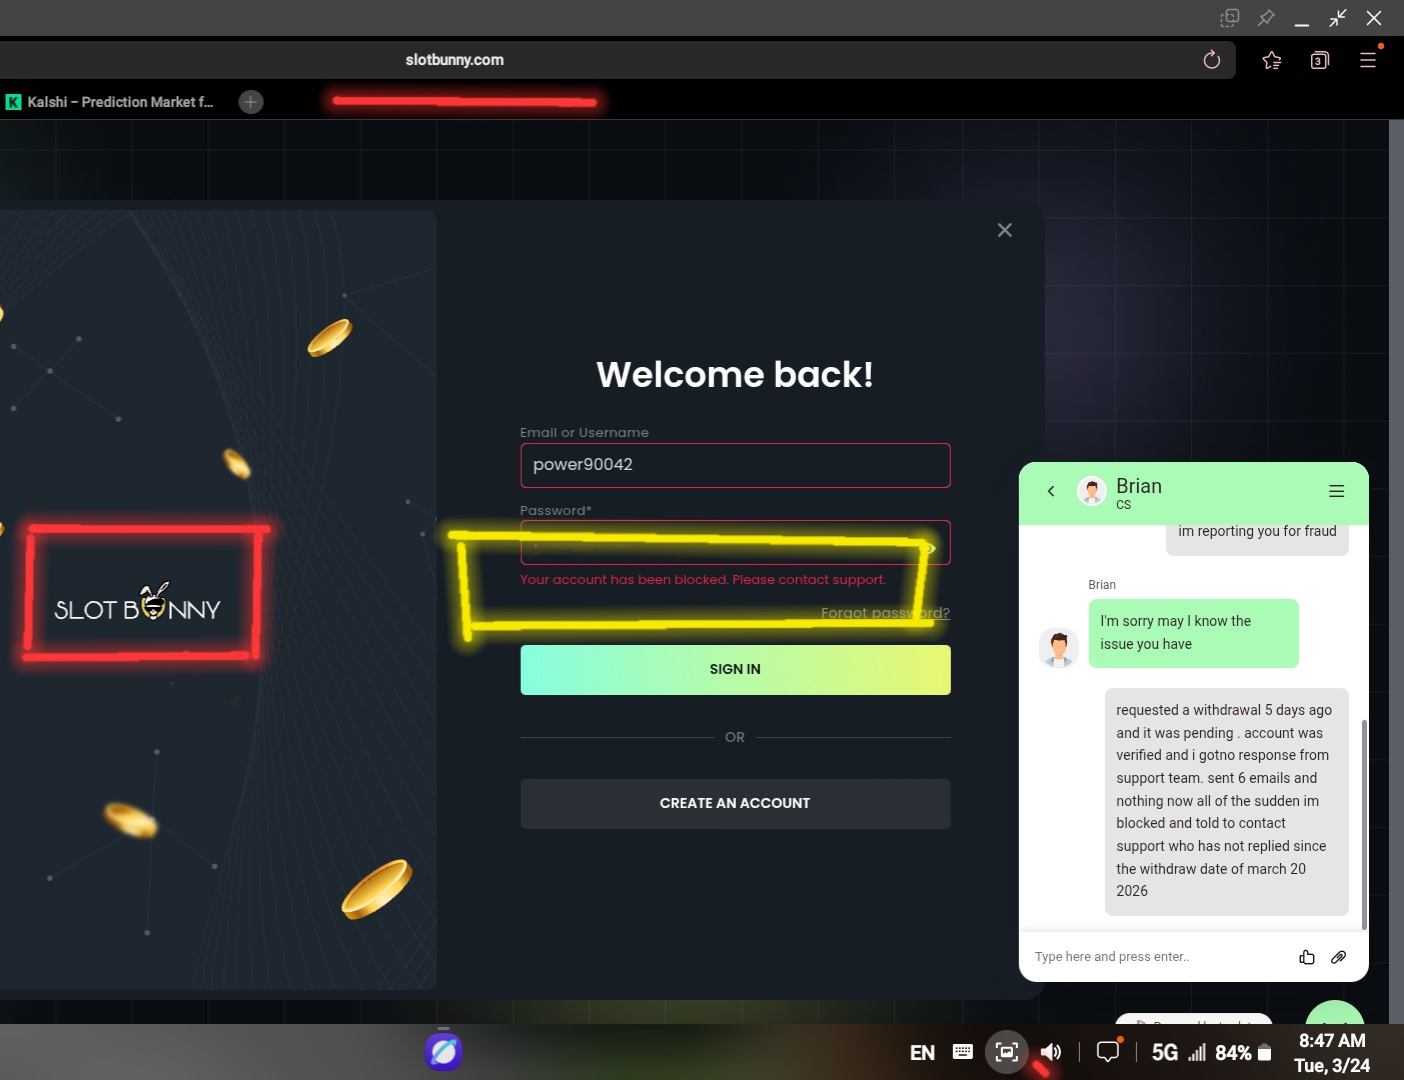The height and width of the screenshot is (1080, 1404).
Task: Toggle password visibility eye icon
Action: coord(929,547)
